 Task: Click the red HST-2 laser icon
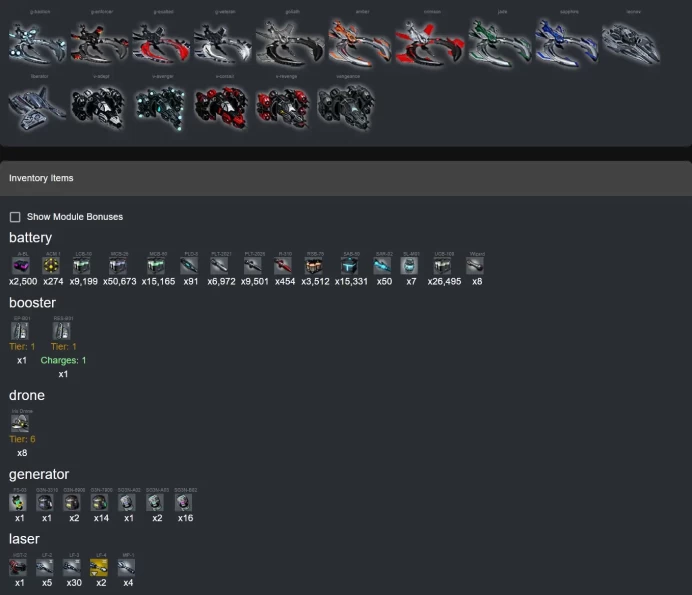pyautogui.click(x=18, y=567)
